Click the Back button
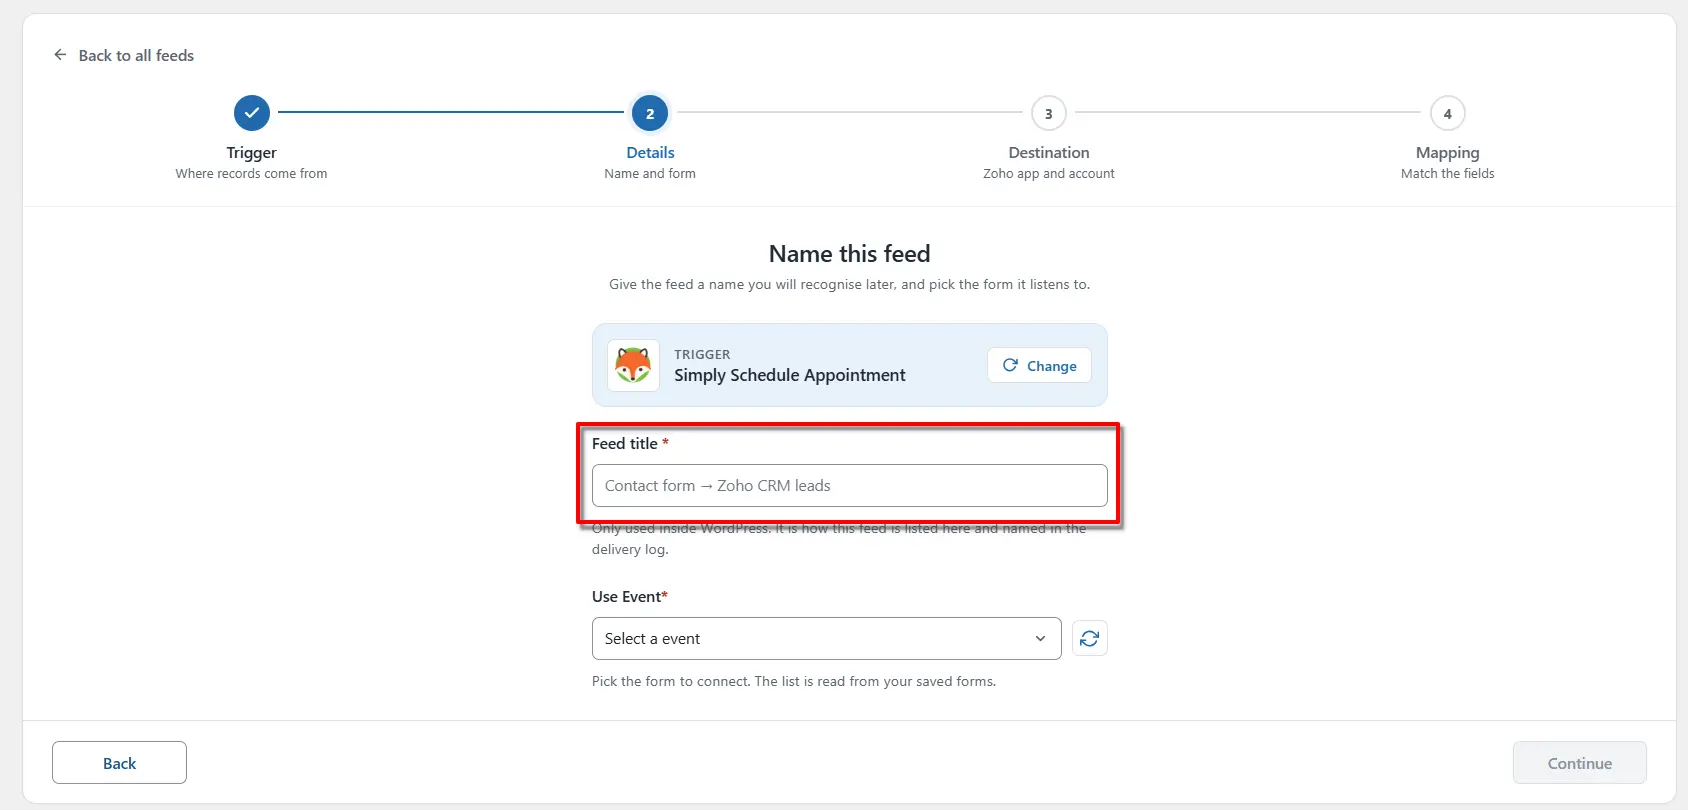The image size is (1688, 810). coord(119,763)
